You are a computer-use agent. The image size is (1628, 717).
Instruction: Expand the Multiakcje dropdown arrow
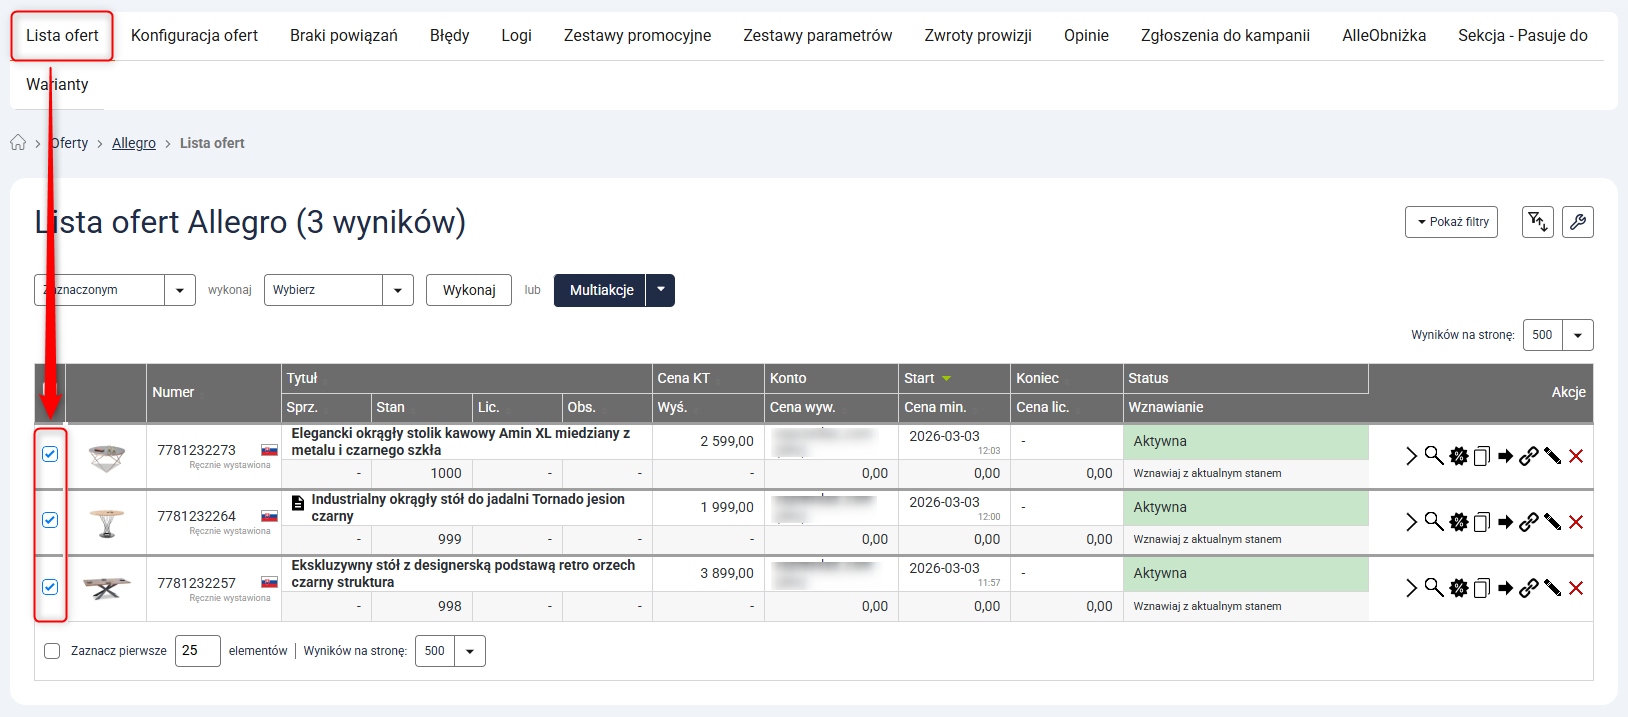(660, 290)
